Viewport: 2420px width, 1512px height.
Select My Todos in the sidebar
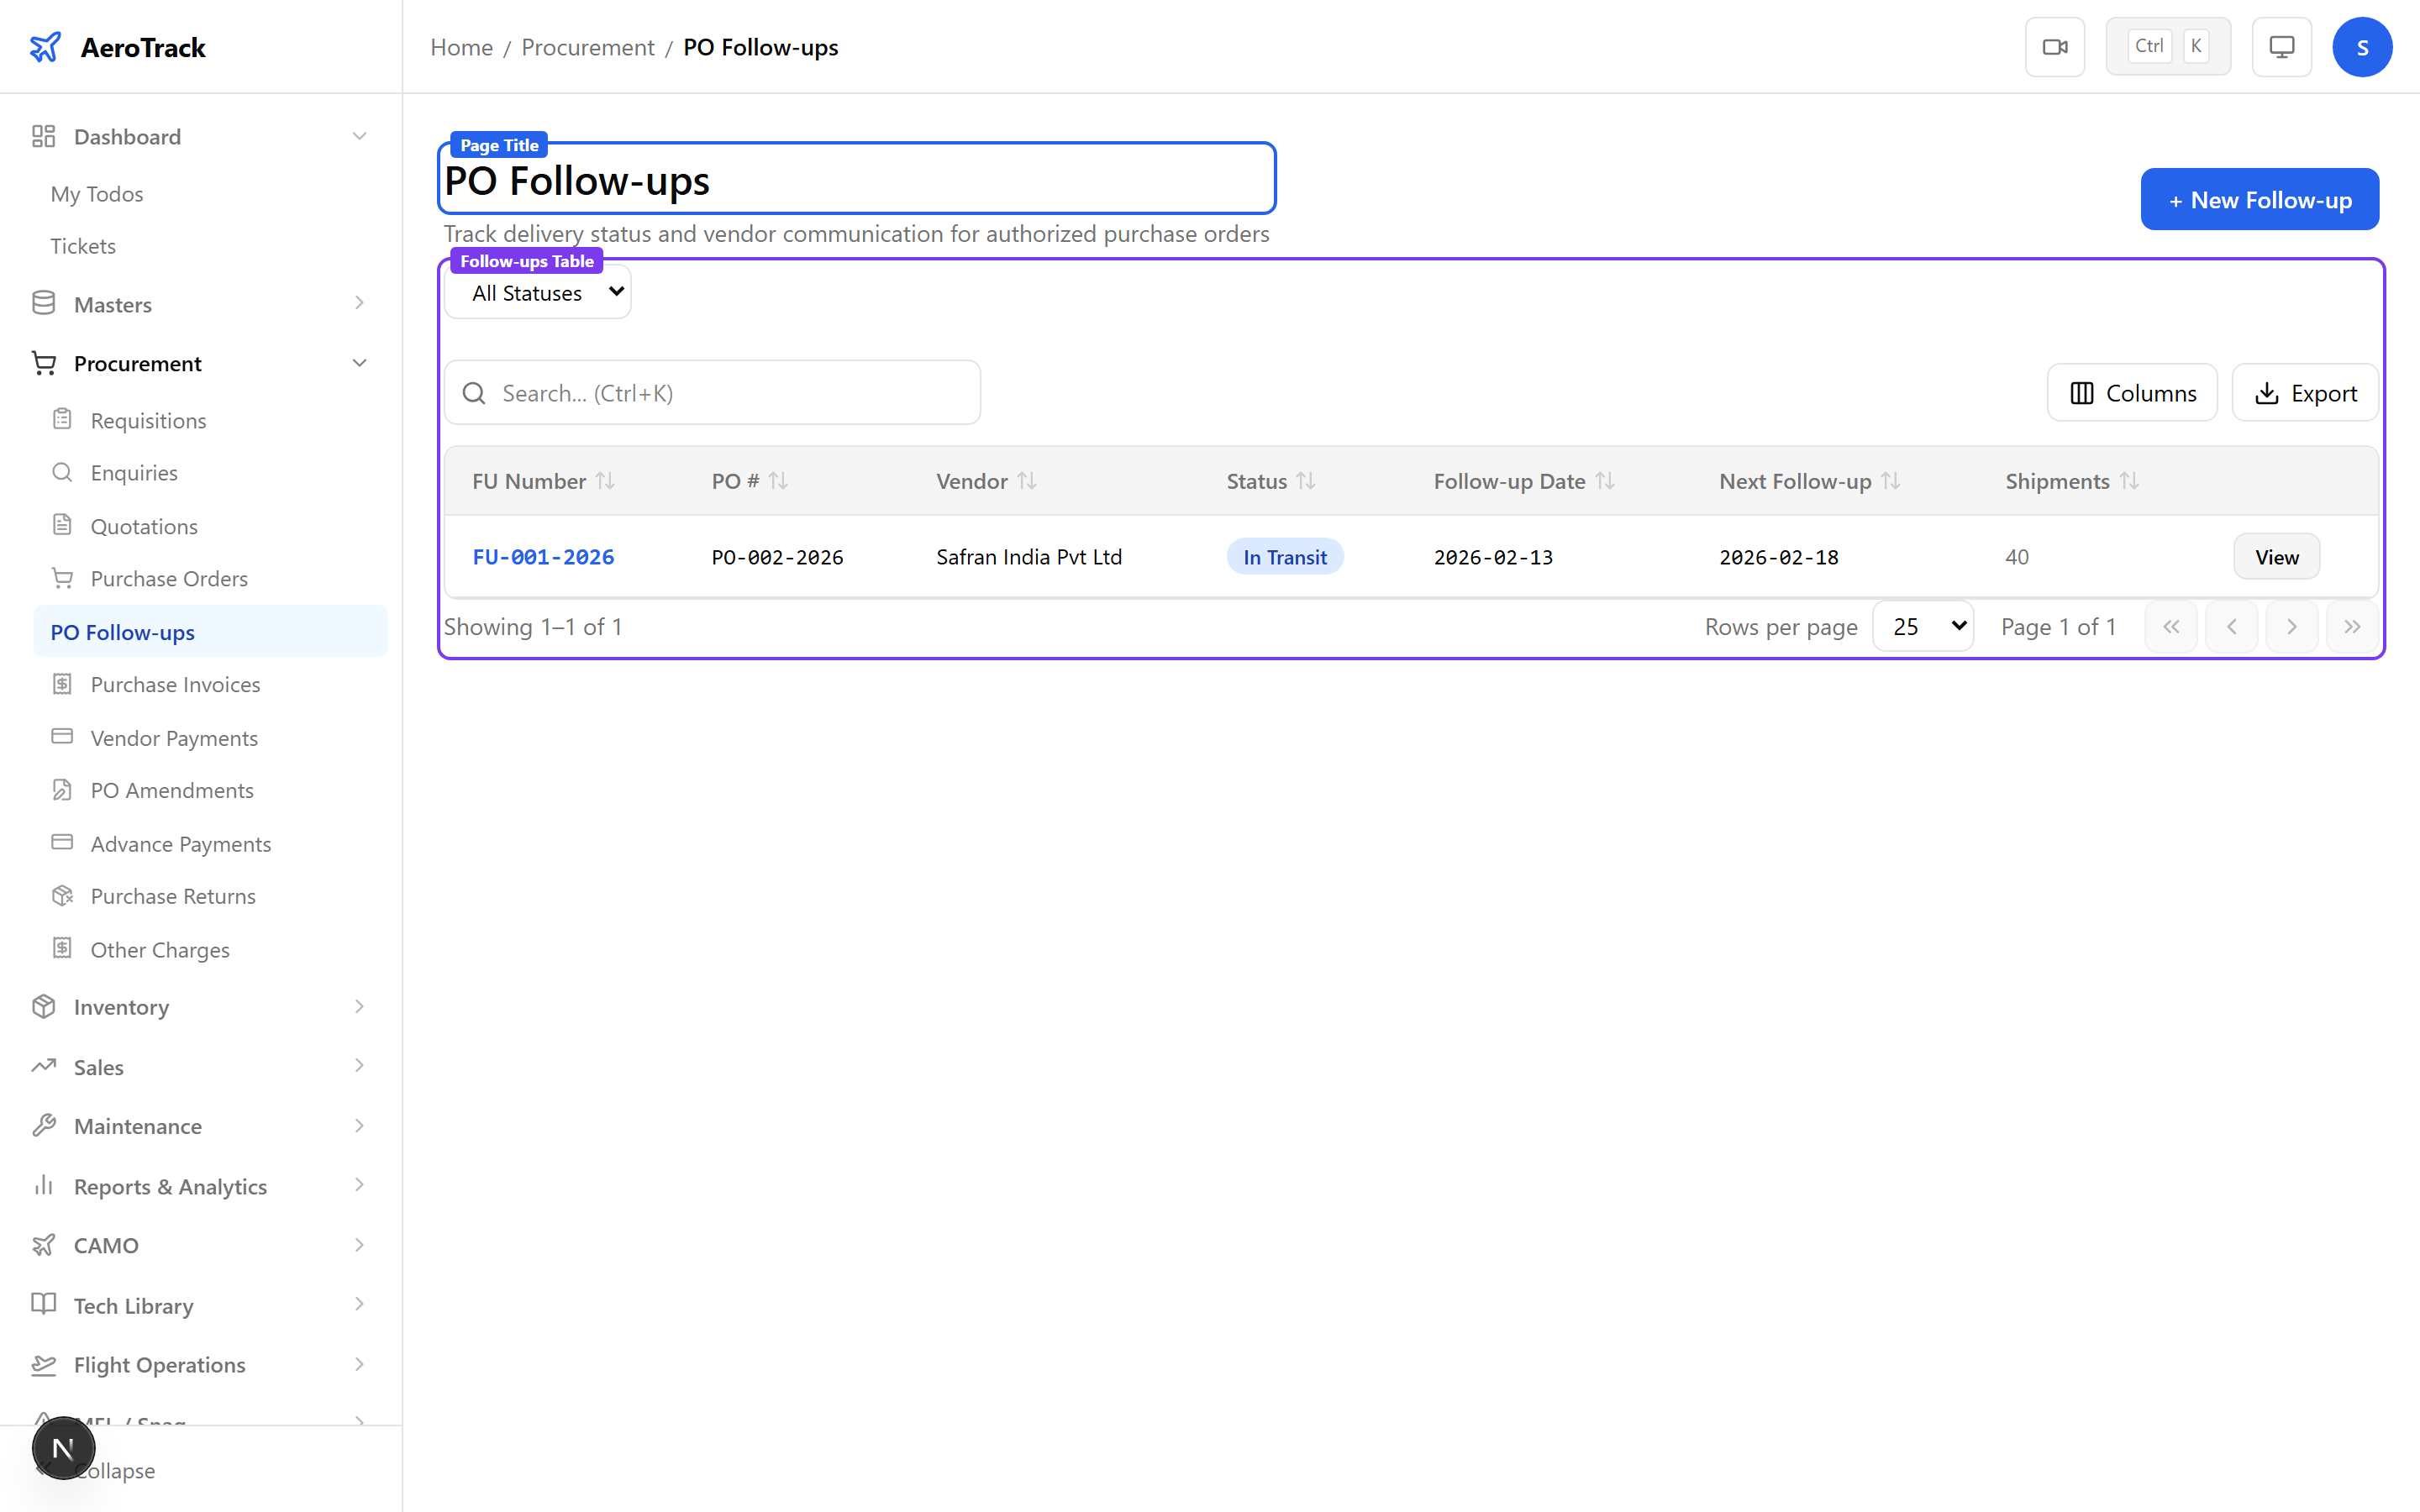pyautogui.click(x=96, y=193)
